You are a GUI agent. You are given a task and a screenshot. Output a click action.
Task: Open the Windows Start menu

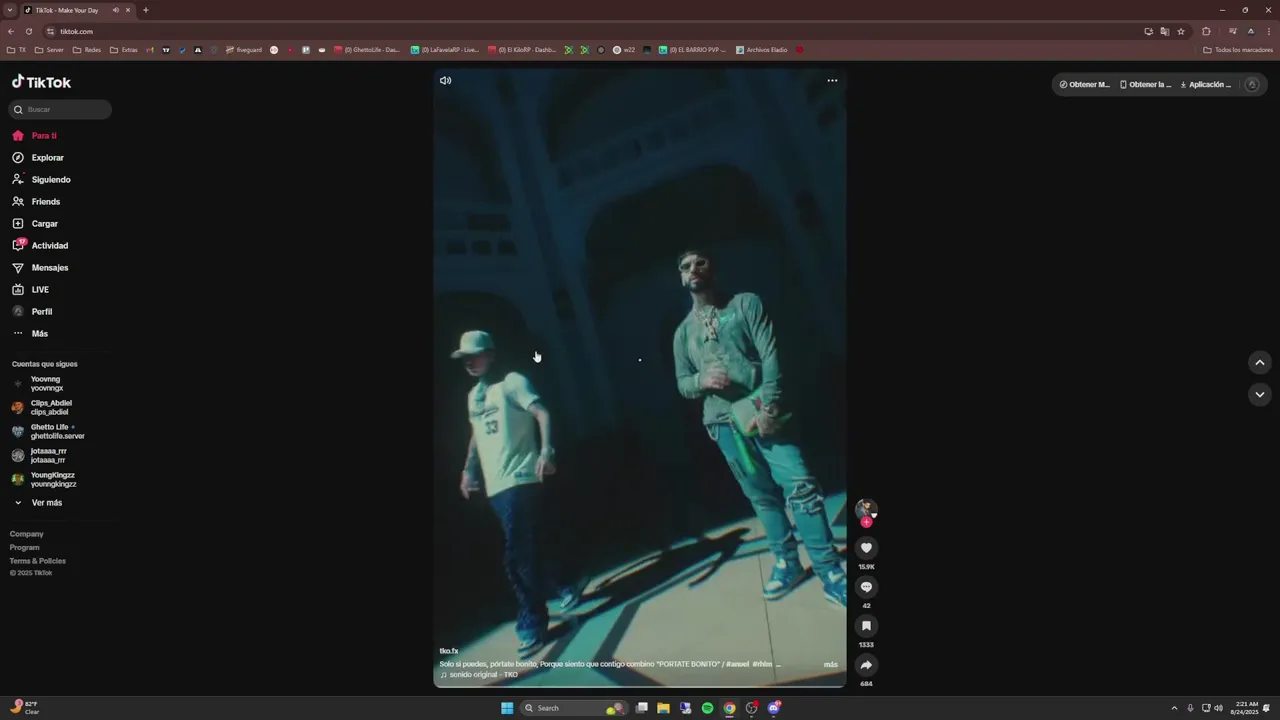click(507, 708)
